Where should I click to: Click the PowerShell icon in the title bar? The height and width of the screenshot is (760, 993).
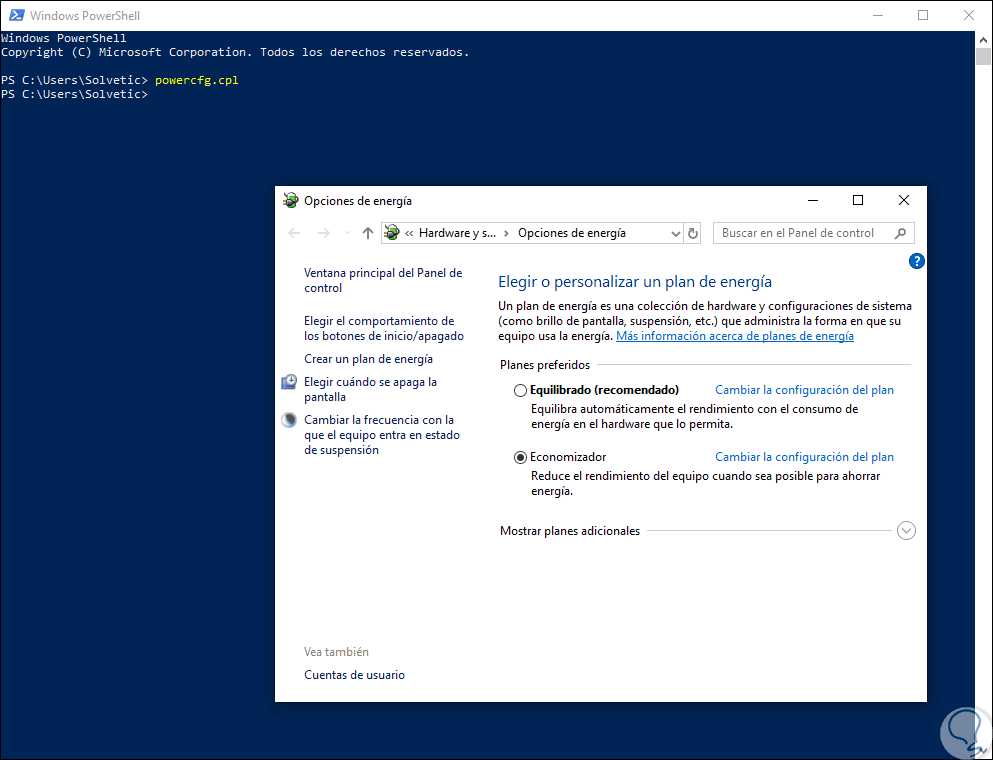(x=16, y=15)
